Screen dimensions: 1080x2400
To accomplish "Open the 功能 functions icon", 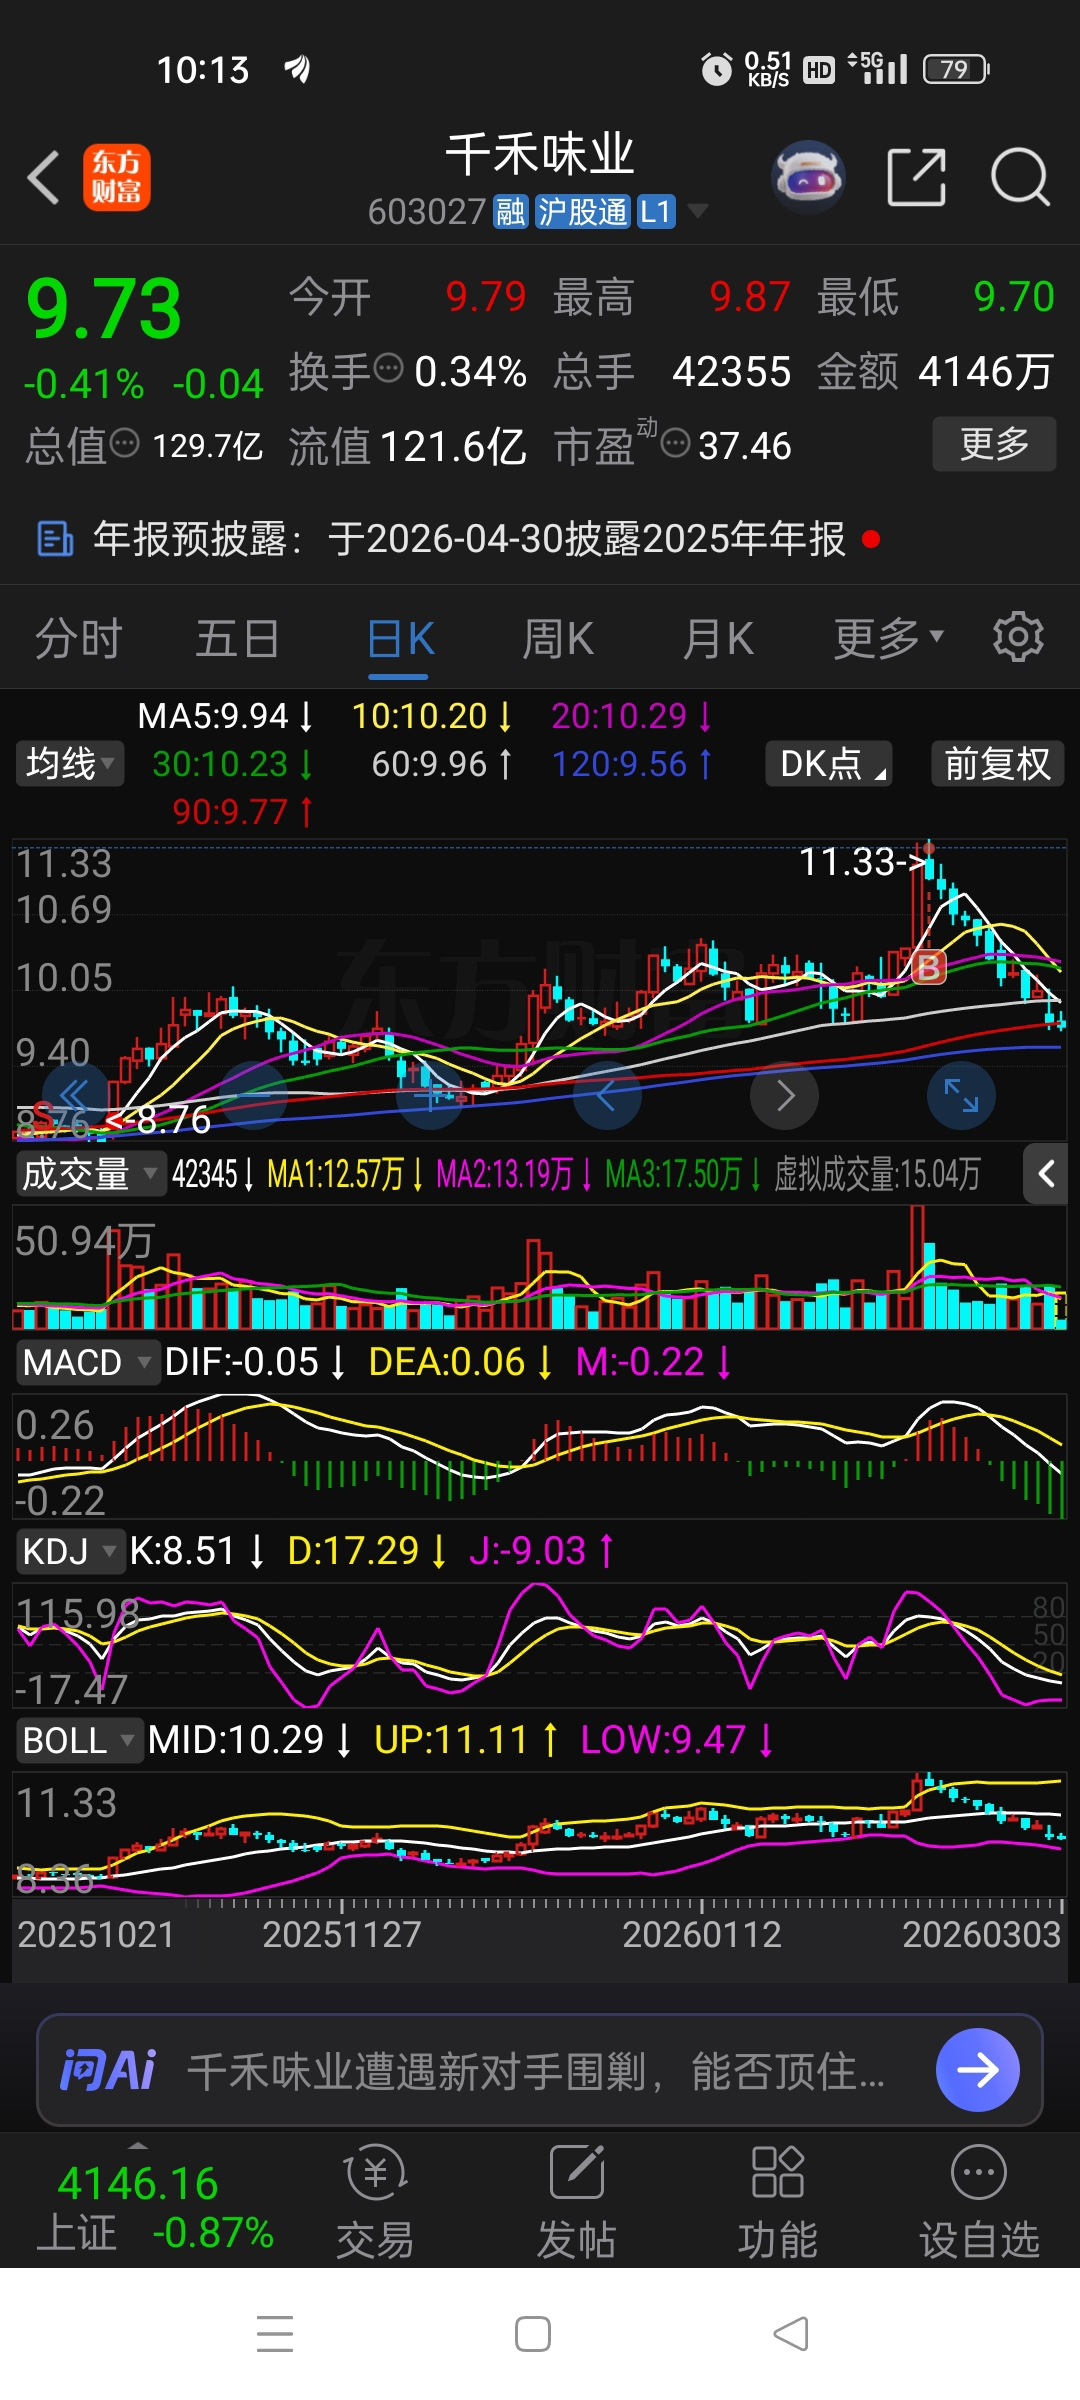I will coord(777,2202).
